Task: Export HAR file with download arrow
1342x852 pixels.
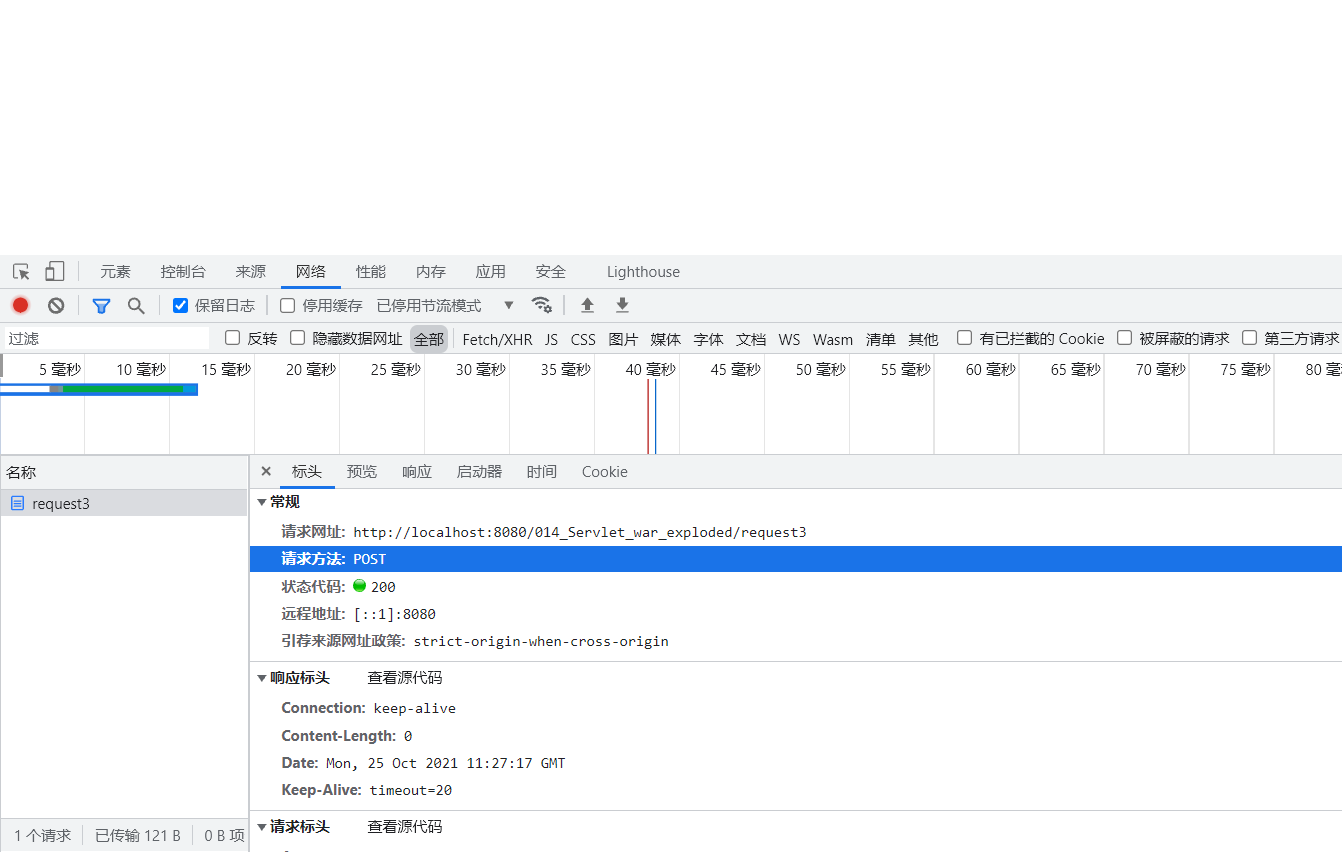Action: (622, 305)
